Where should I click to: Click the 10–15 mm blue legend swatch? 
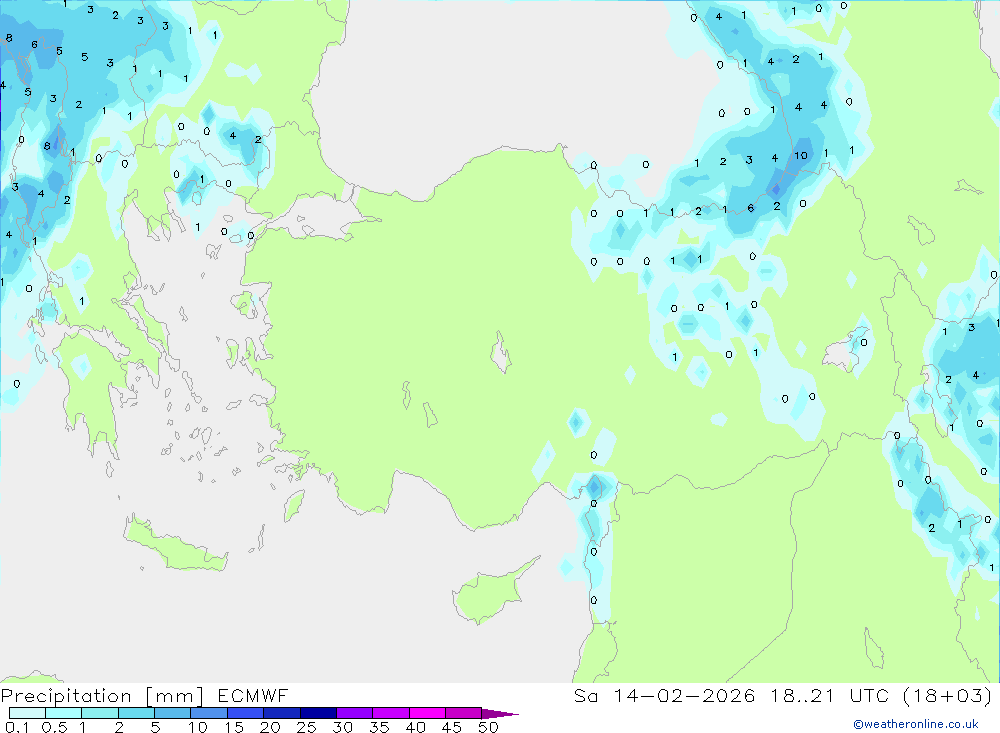209,713
